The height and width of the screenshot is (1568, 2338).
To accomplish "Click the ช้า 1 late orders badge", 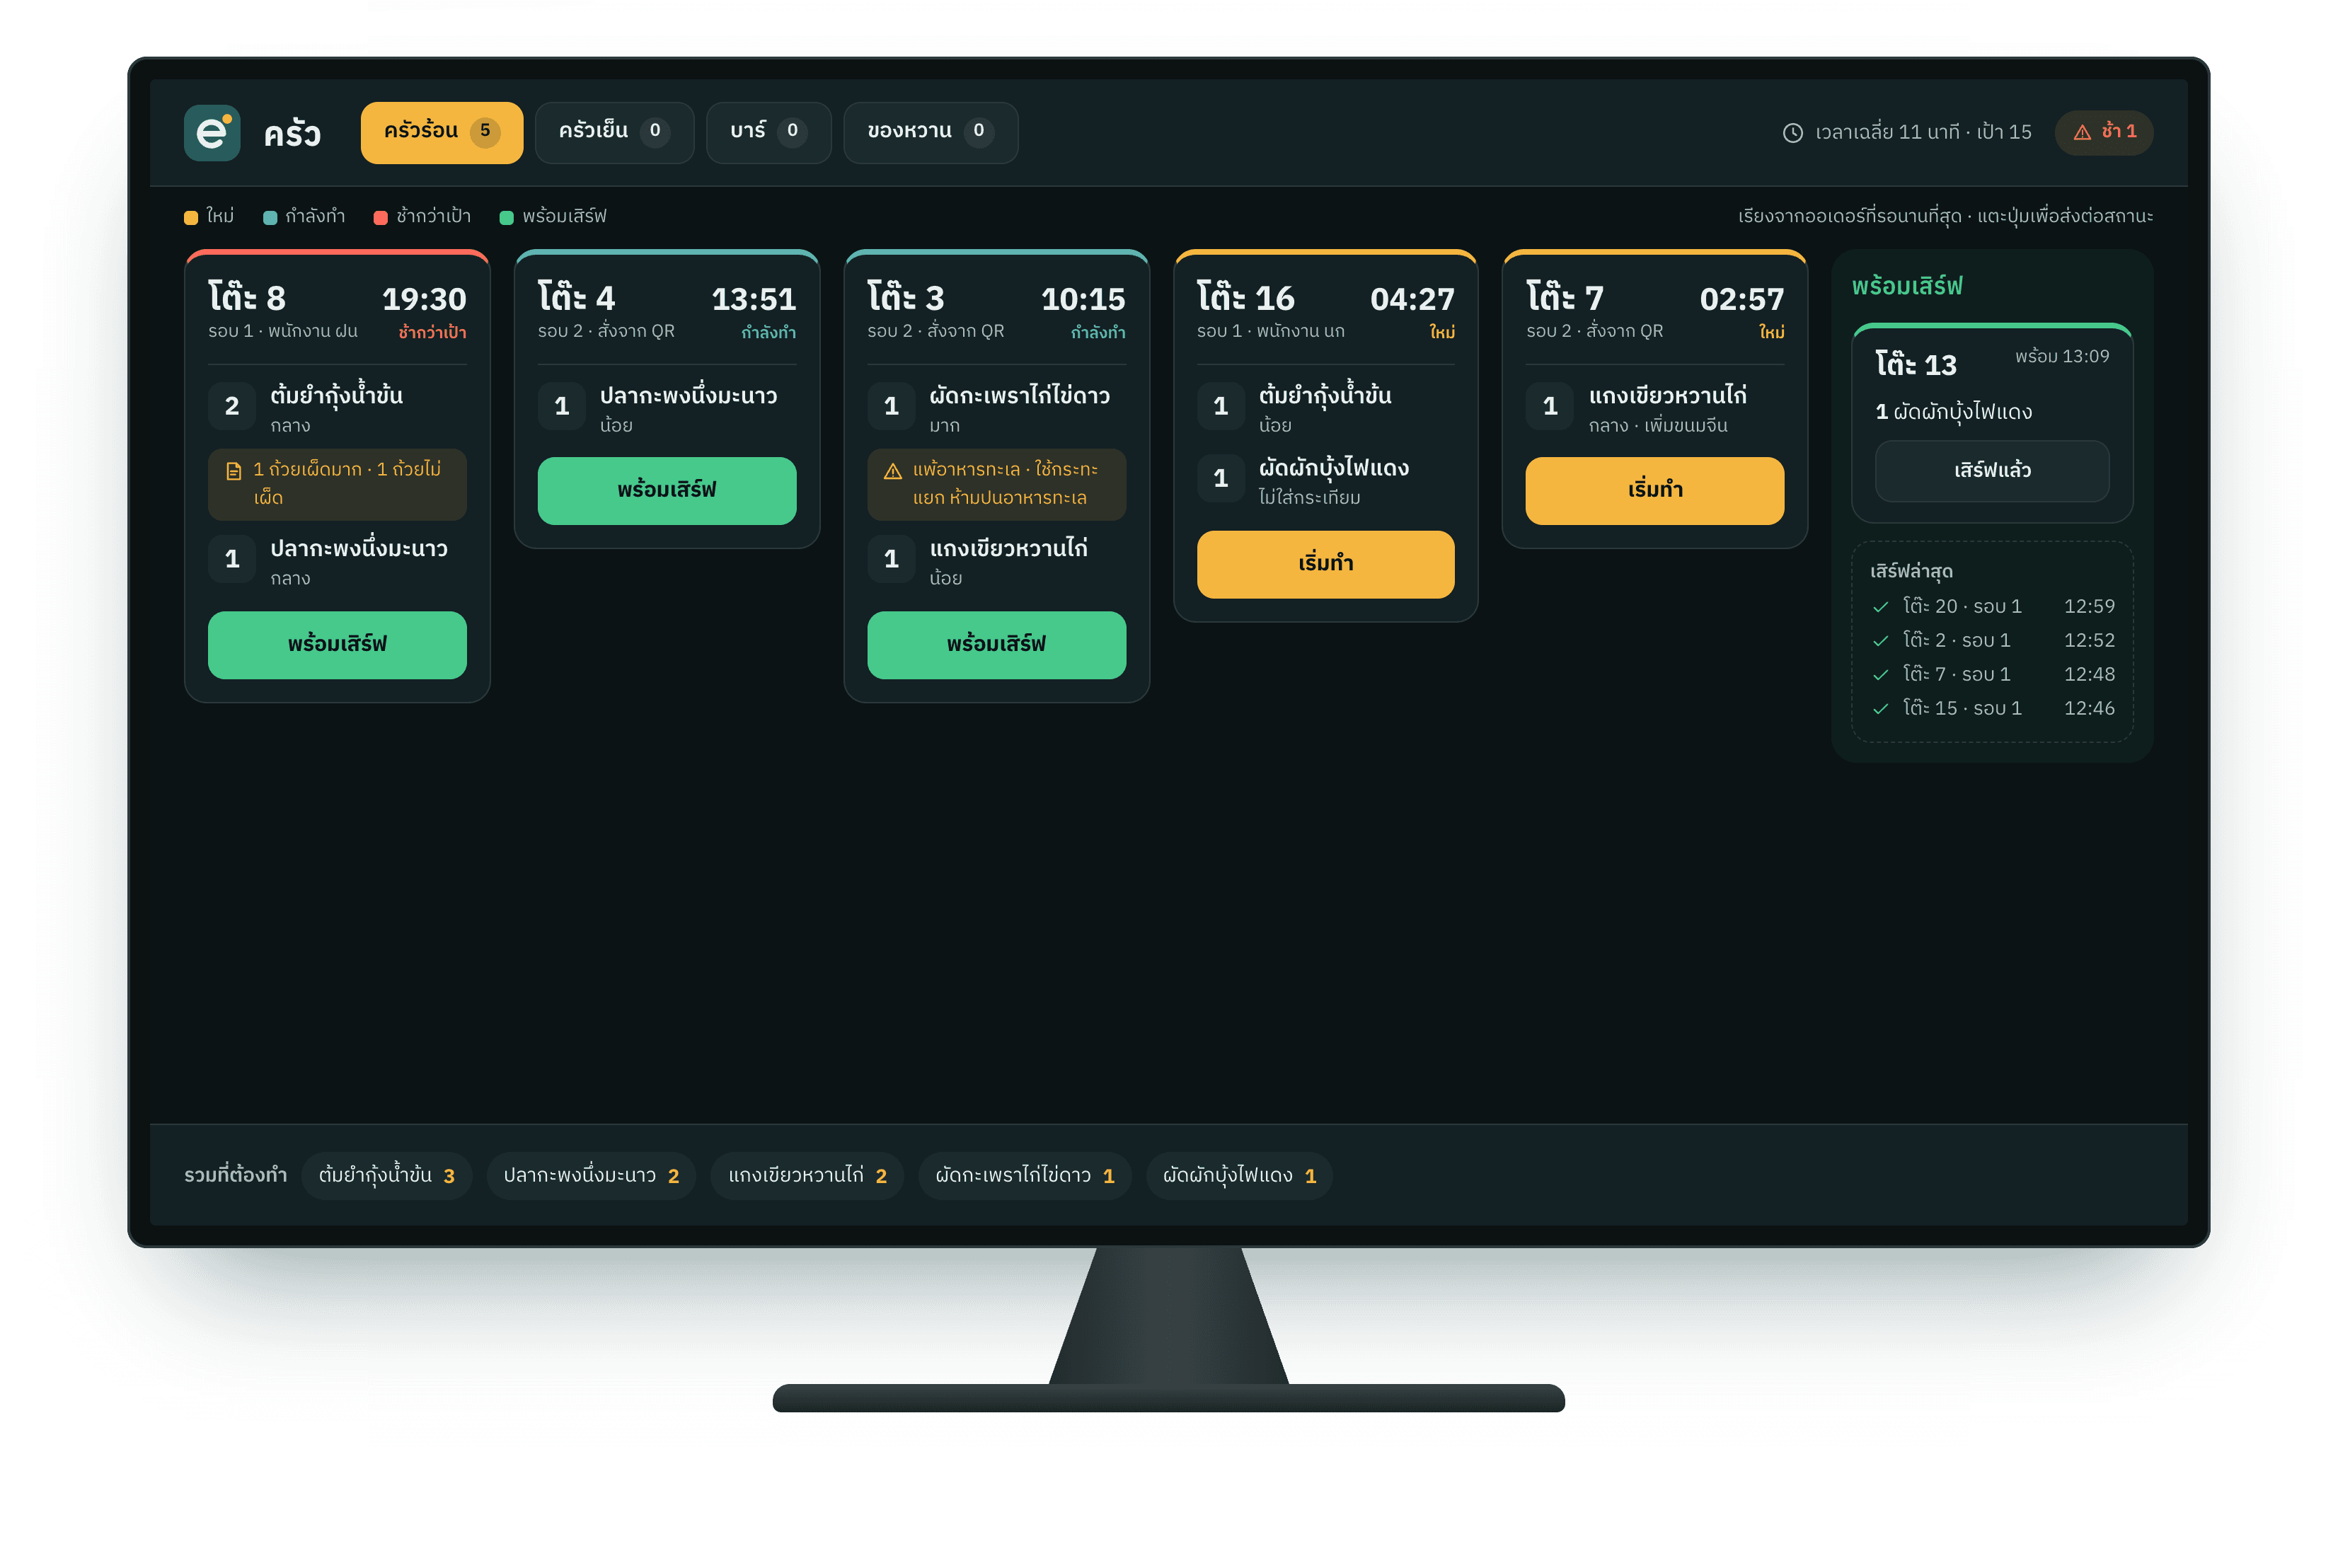I will 2104,132.
